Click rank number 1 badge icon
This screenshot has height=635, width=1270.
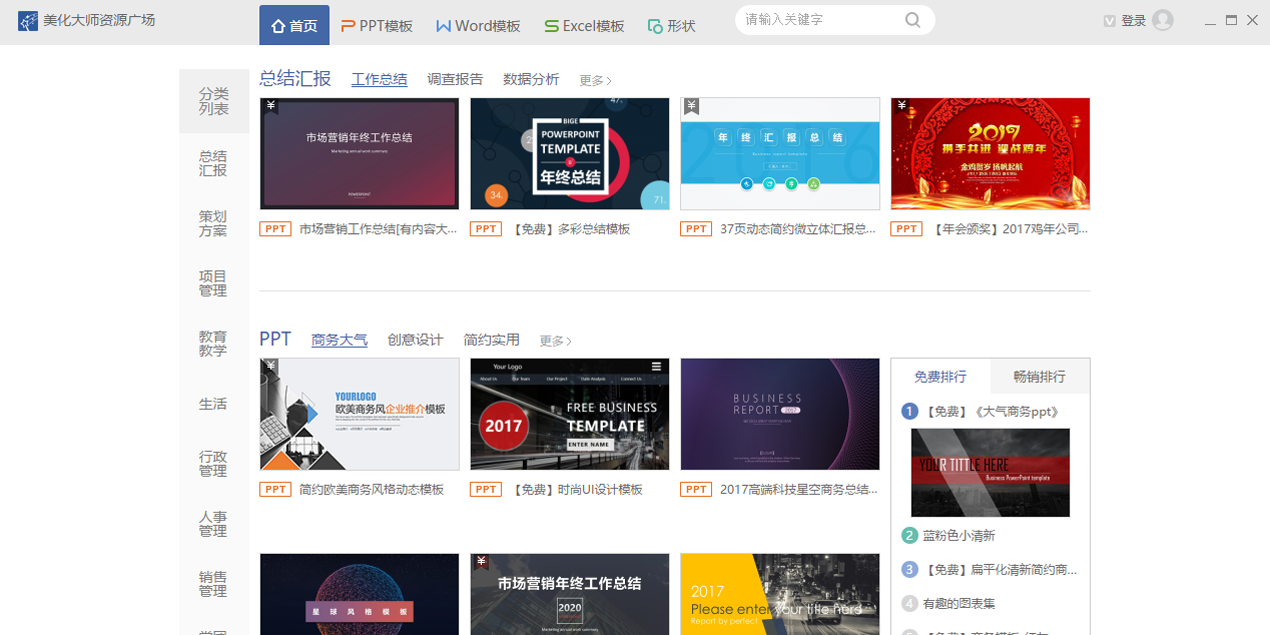click(909, 411)
